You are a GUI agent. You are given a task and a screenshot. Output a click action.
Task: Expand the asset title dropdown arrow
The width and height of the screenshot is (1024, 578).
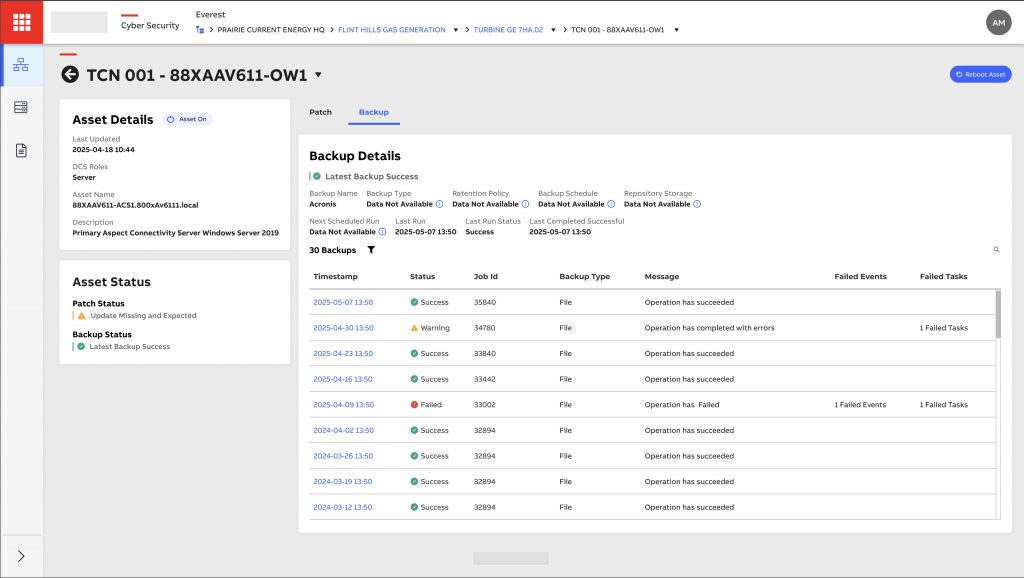[318, 74]
